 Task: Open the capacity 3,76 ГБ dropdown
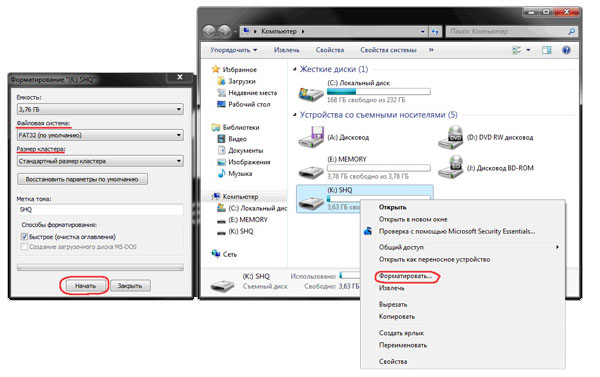pyautogui.click(x=100, y=109)
